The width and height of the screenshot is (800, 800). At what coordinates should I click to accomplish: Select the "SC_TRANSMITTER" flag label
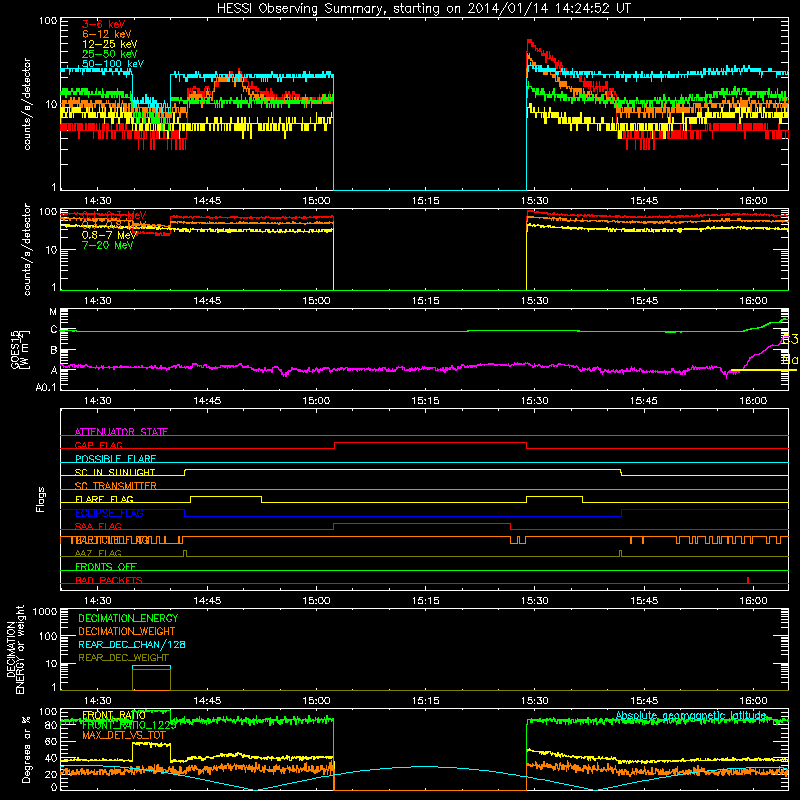[116, 486]
